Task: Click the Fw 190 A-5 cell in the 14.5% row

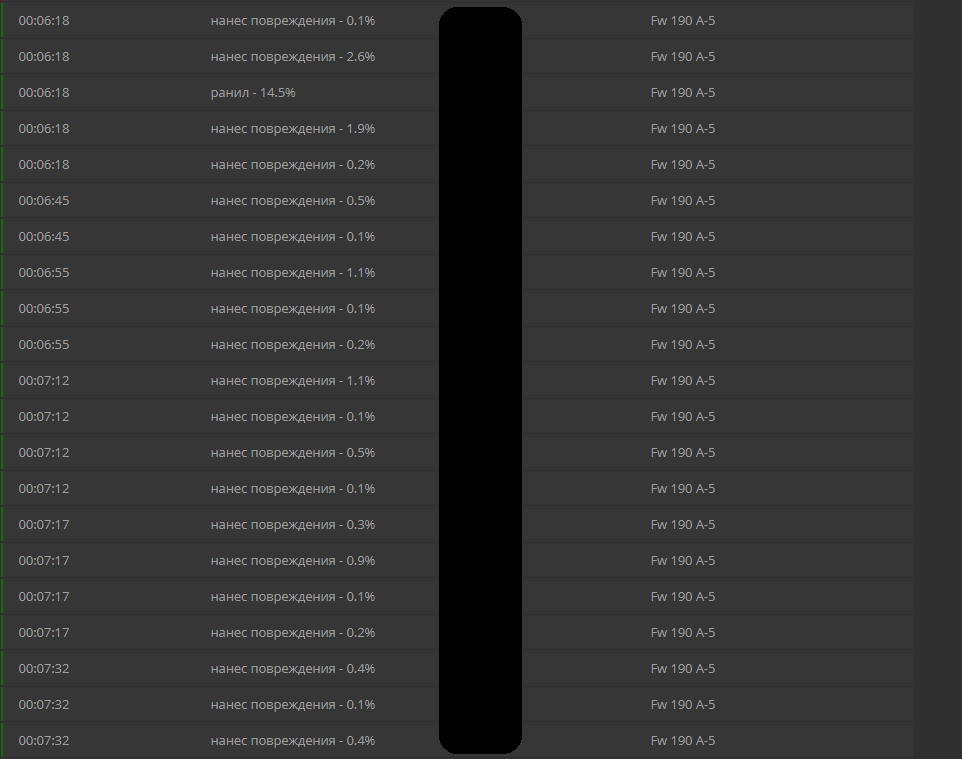Action: [x=683, y=93]
